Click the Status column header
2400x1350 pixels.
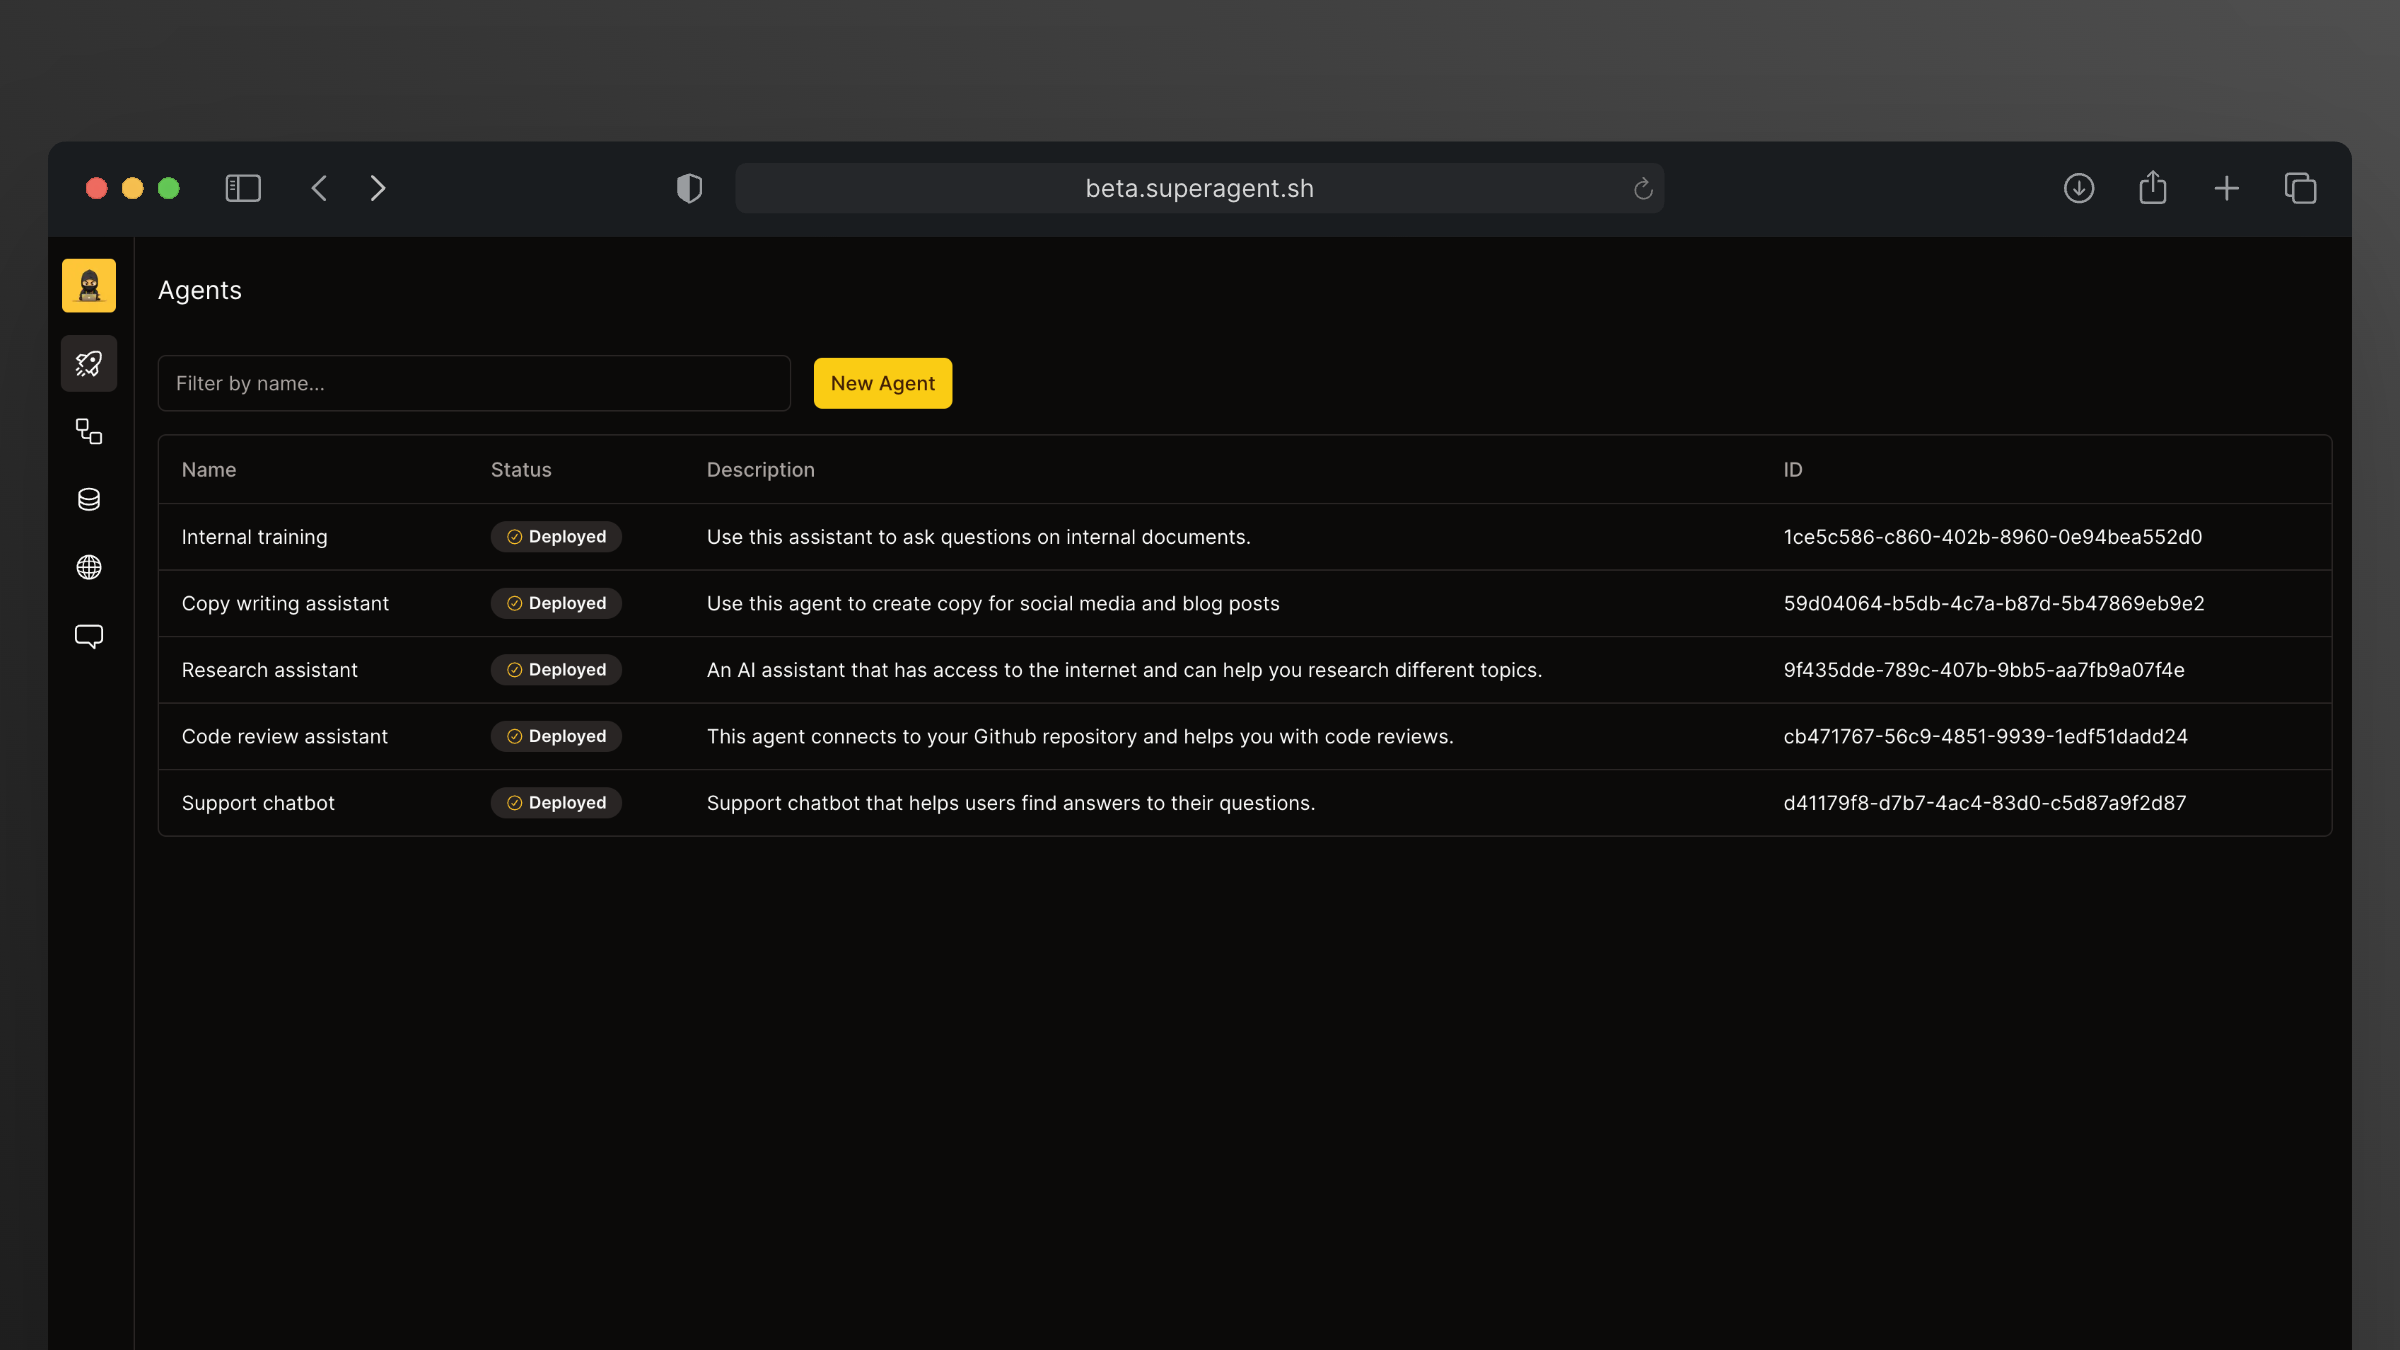pyautogui.click(x=521, y=470)
